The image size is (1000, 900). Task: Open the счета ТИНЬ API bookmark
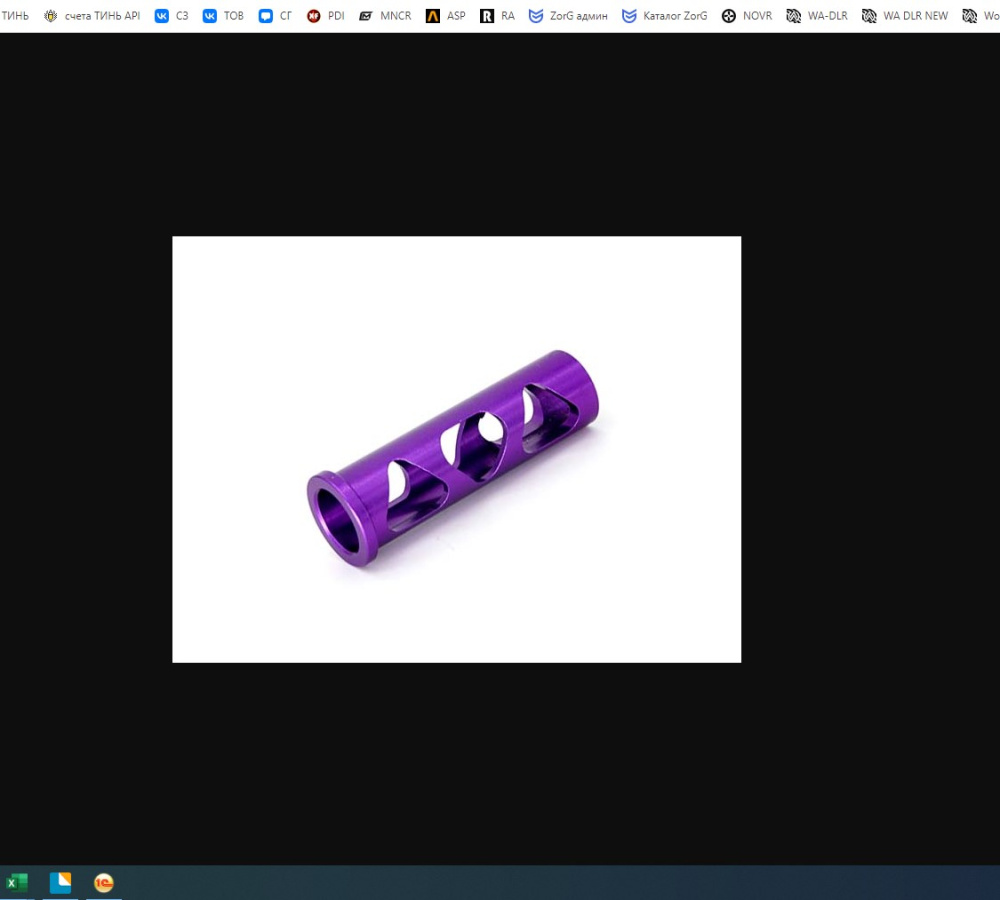(92, 16)
